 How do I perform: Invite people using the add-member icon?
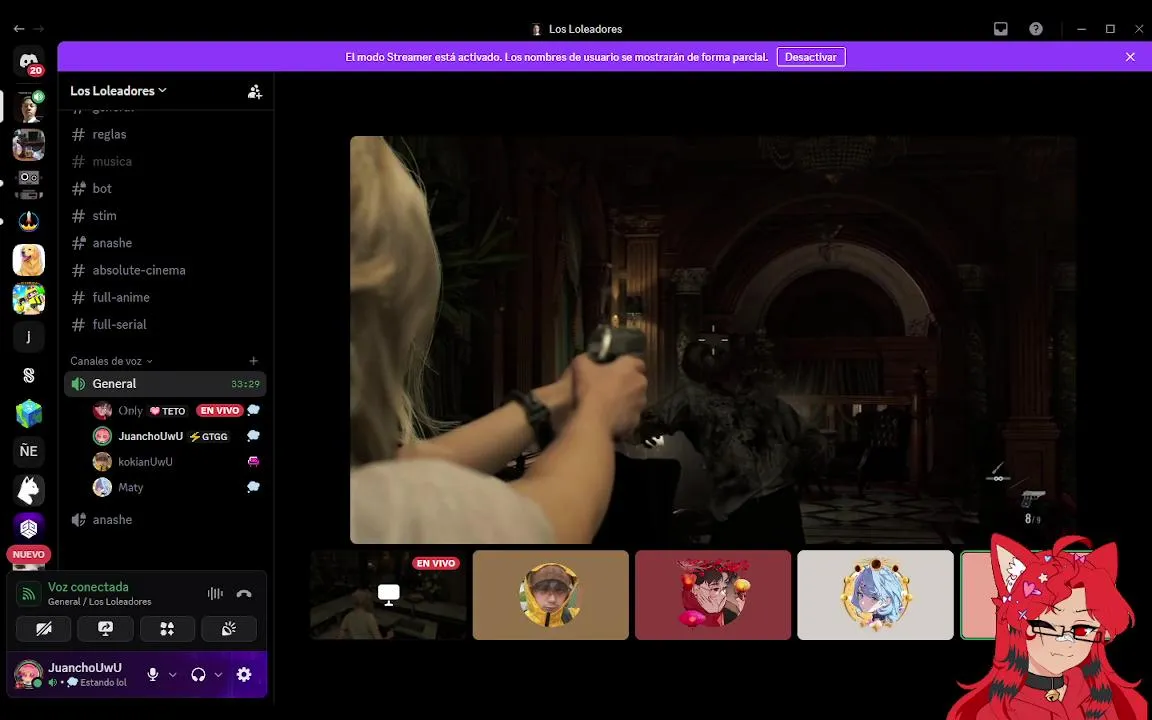(255, 91)
